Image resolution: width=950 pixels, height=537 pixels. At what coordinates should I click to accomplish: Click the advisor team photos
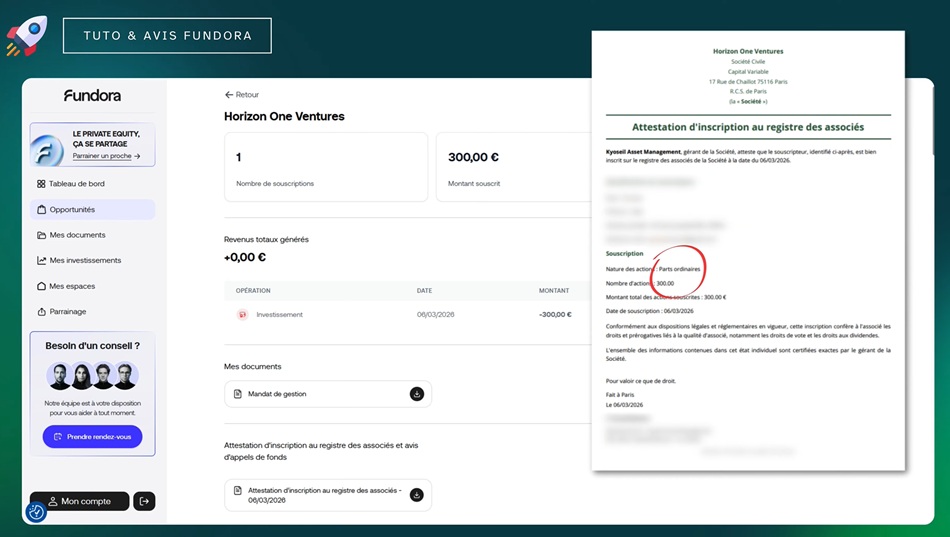coord(92,376)
